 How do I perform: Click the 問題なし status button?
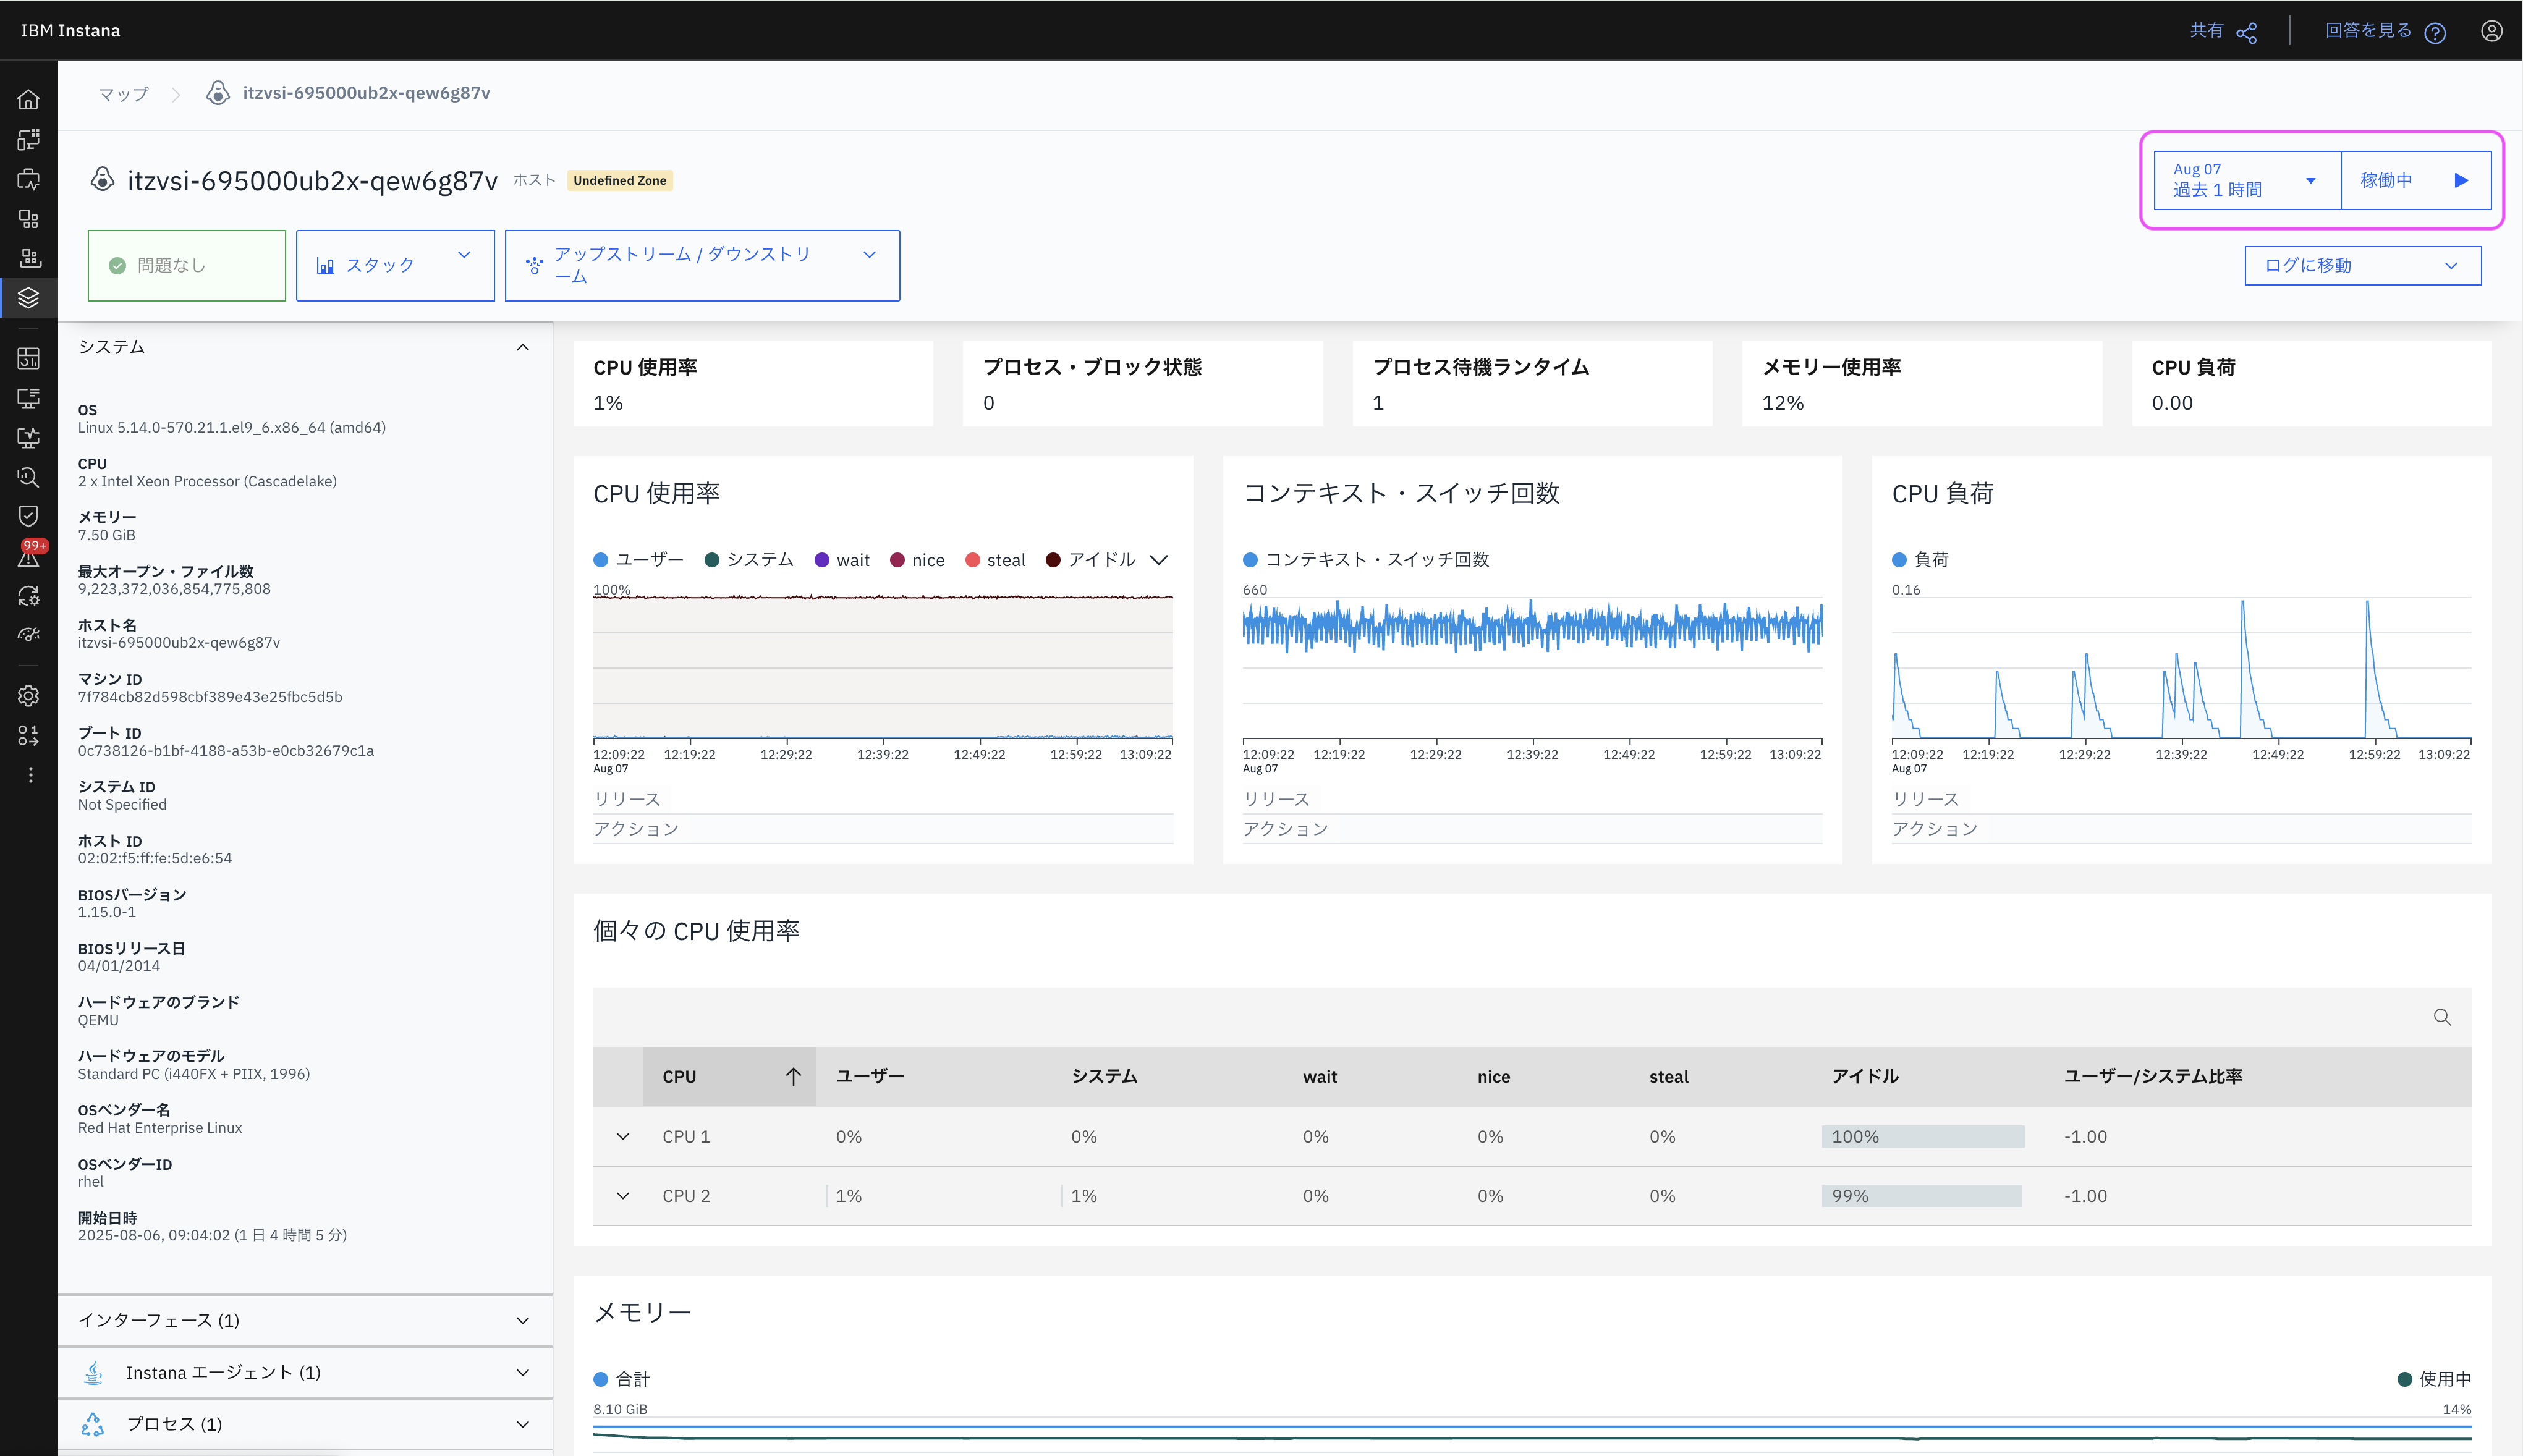(x=187, y=265)
